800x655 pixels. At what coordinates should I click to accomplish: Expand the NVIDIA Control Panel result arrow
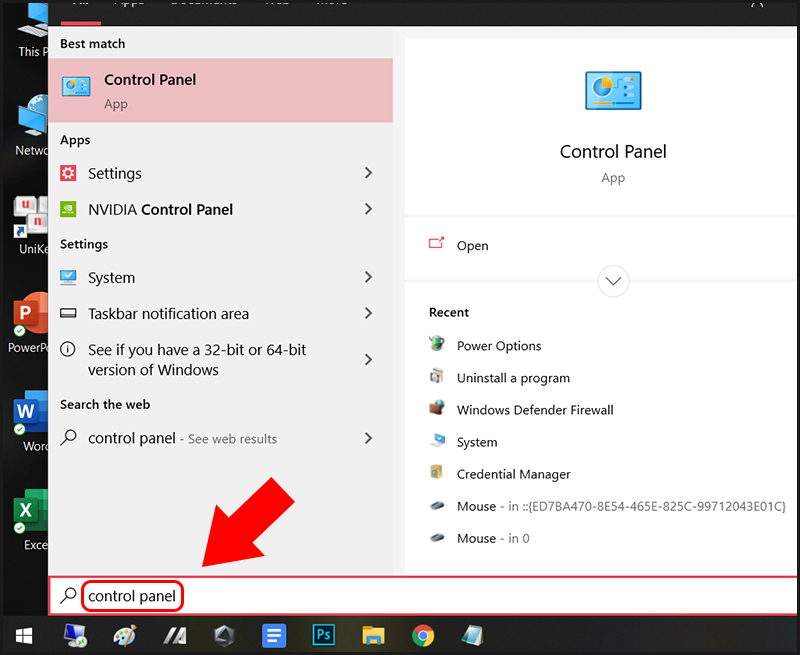(368, 209)
